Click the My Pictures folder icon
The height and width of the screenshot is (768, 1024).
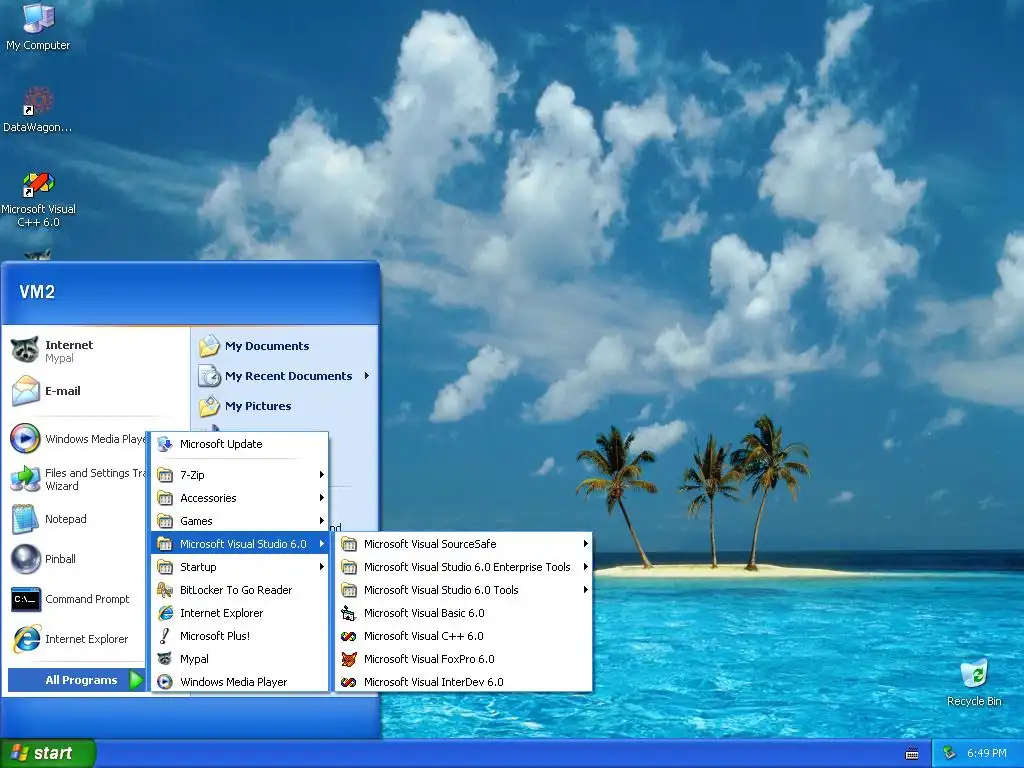point(210,406)
